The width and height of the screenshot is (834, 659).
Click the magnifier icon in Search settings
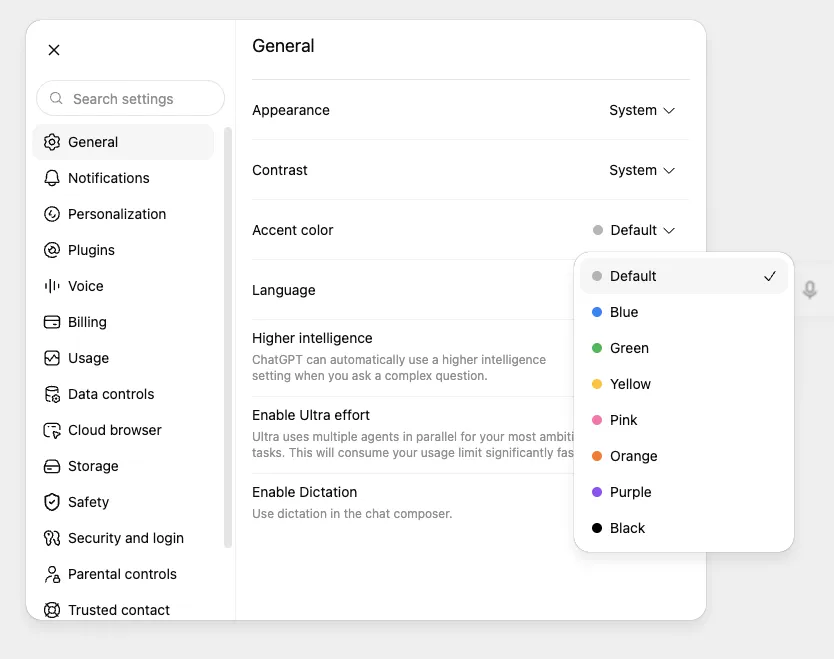click(x=56, y=98)
